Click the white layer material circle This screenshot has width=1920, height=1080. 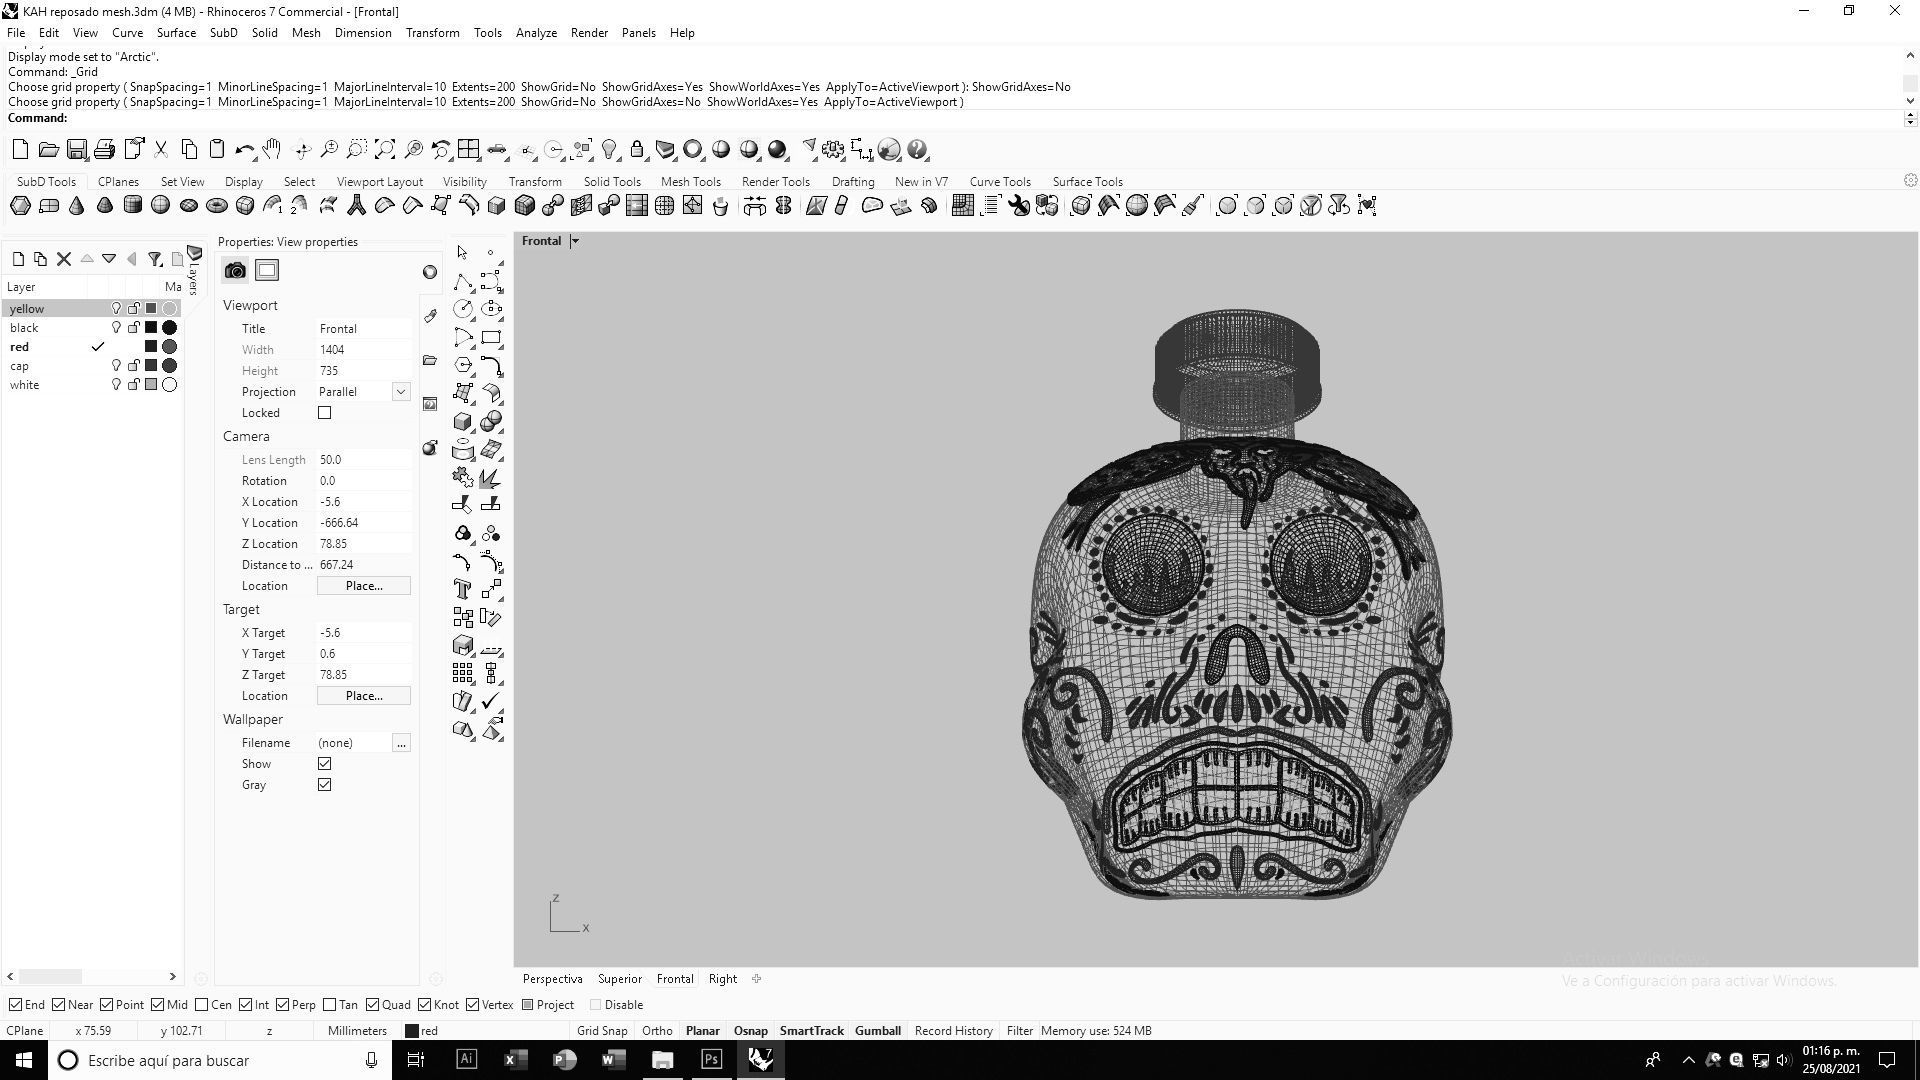pyautogui.click(x=170, y=385)
